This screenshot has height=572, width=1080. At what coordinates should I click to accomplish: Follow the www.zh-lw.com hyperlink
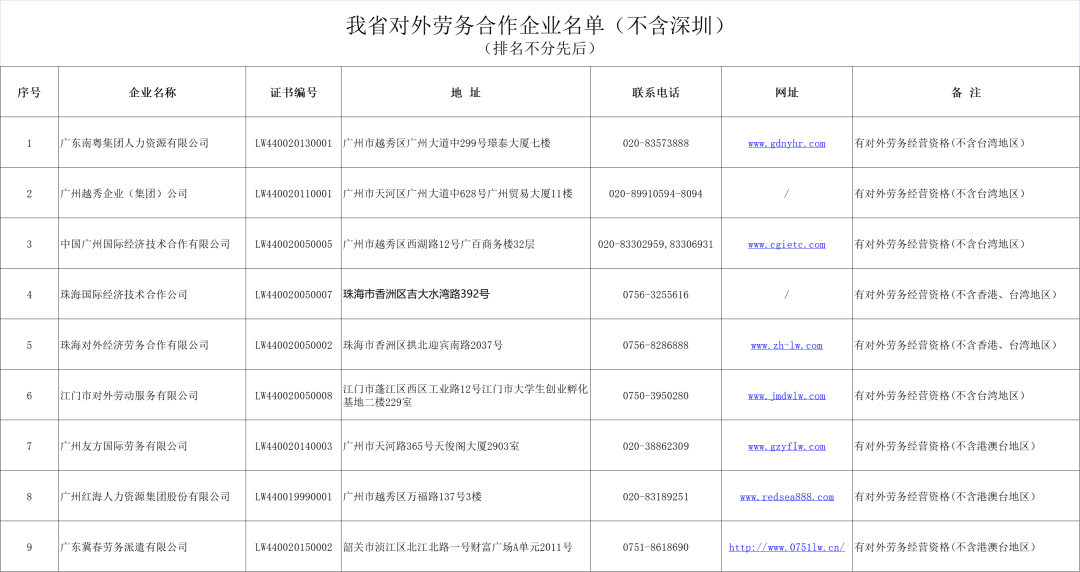[786, 345]
